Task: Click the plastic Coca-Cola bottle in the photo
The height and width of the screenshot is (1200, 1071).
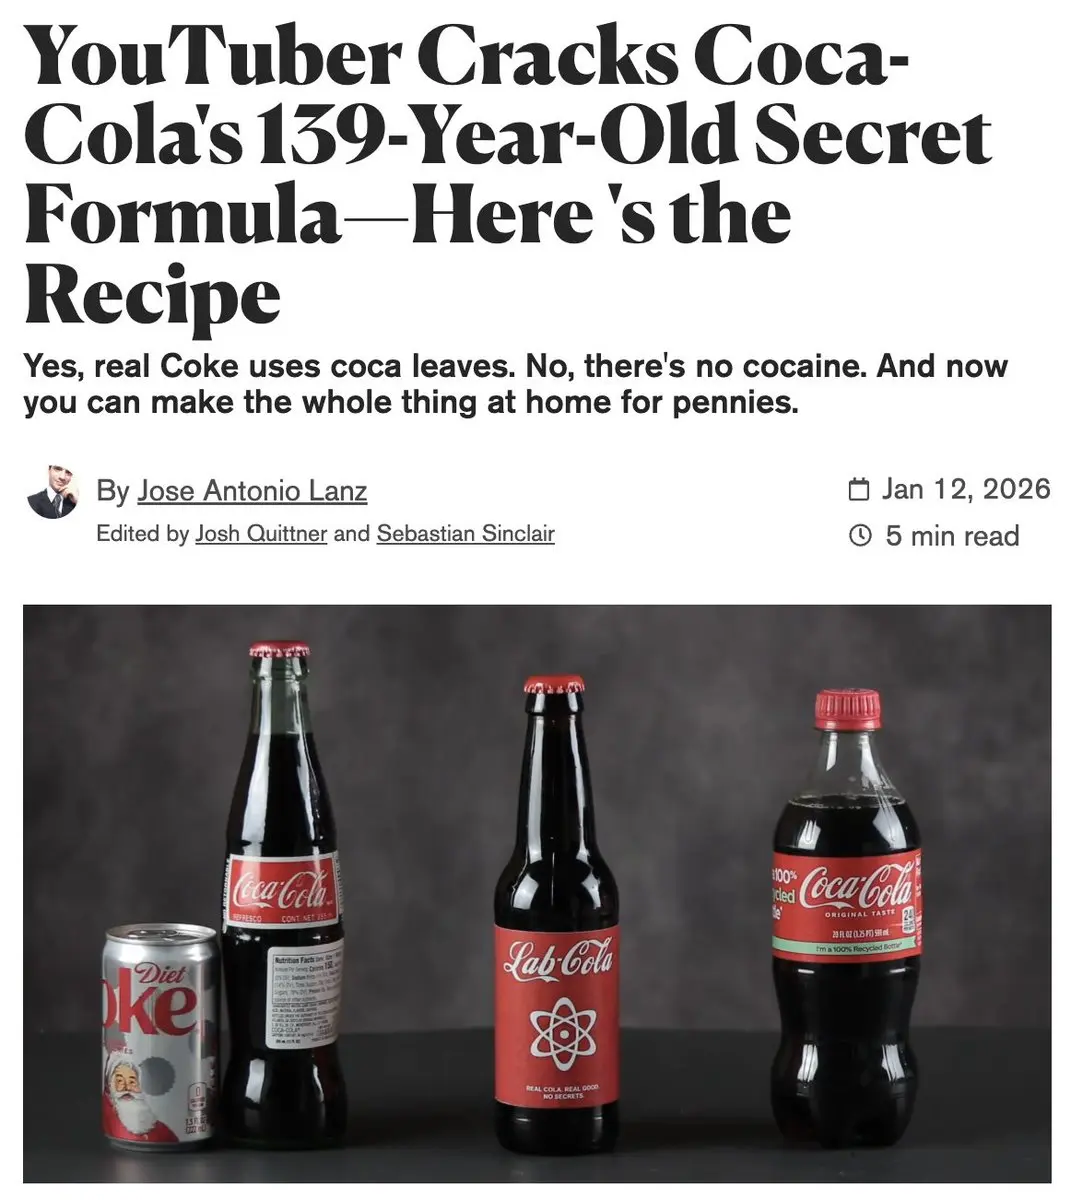Action: pyautogui.click(x=848, y=918)
